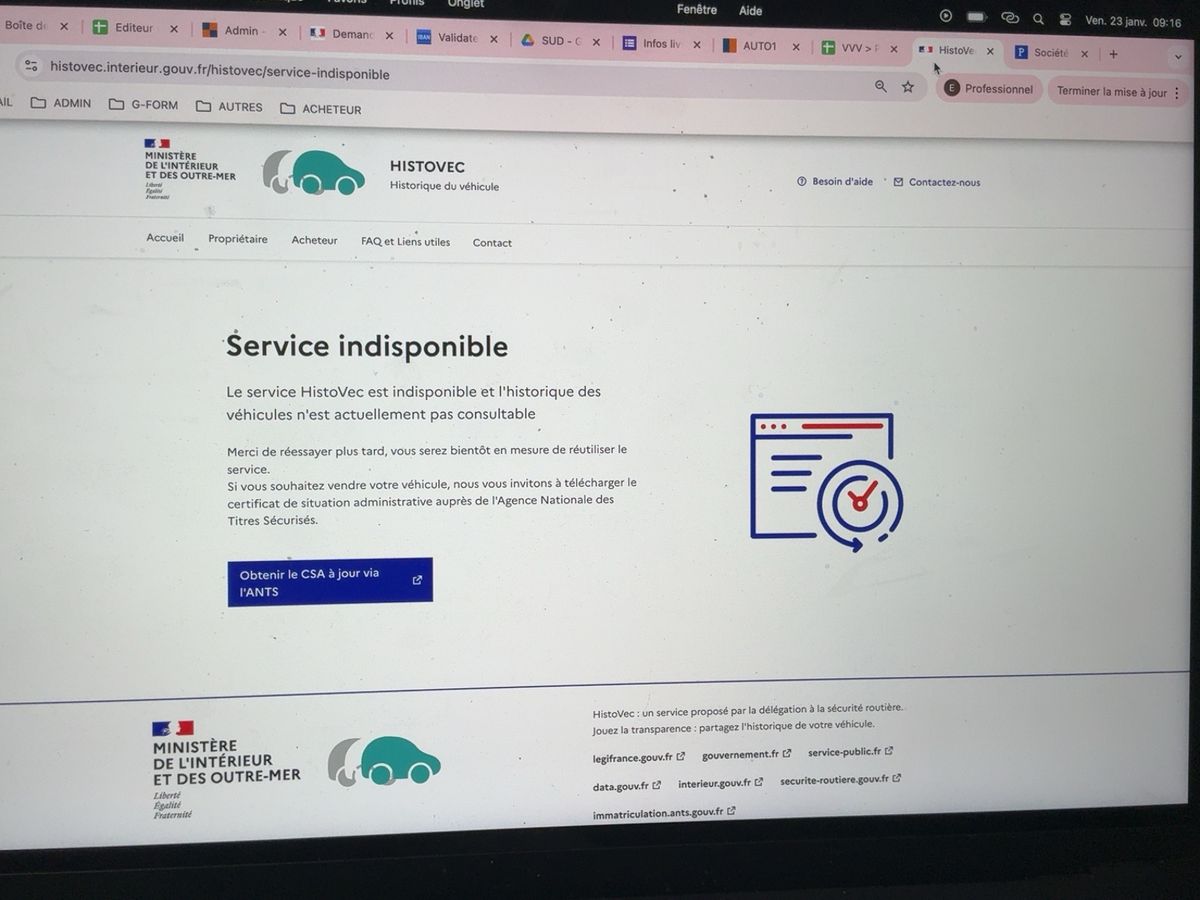This screenshot has height=900, width=1200.
Task: Expand the tab search dropdown arrow
Action: [x=1177, y=57]
